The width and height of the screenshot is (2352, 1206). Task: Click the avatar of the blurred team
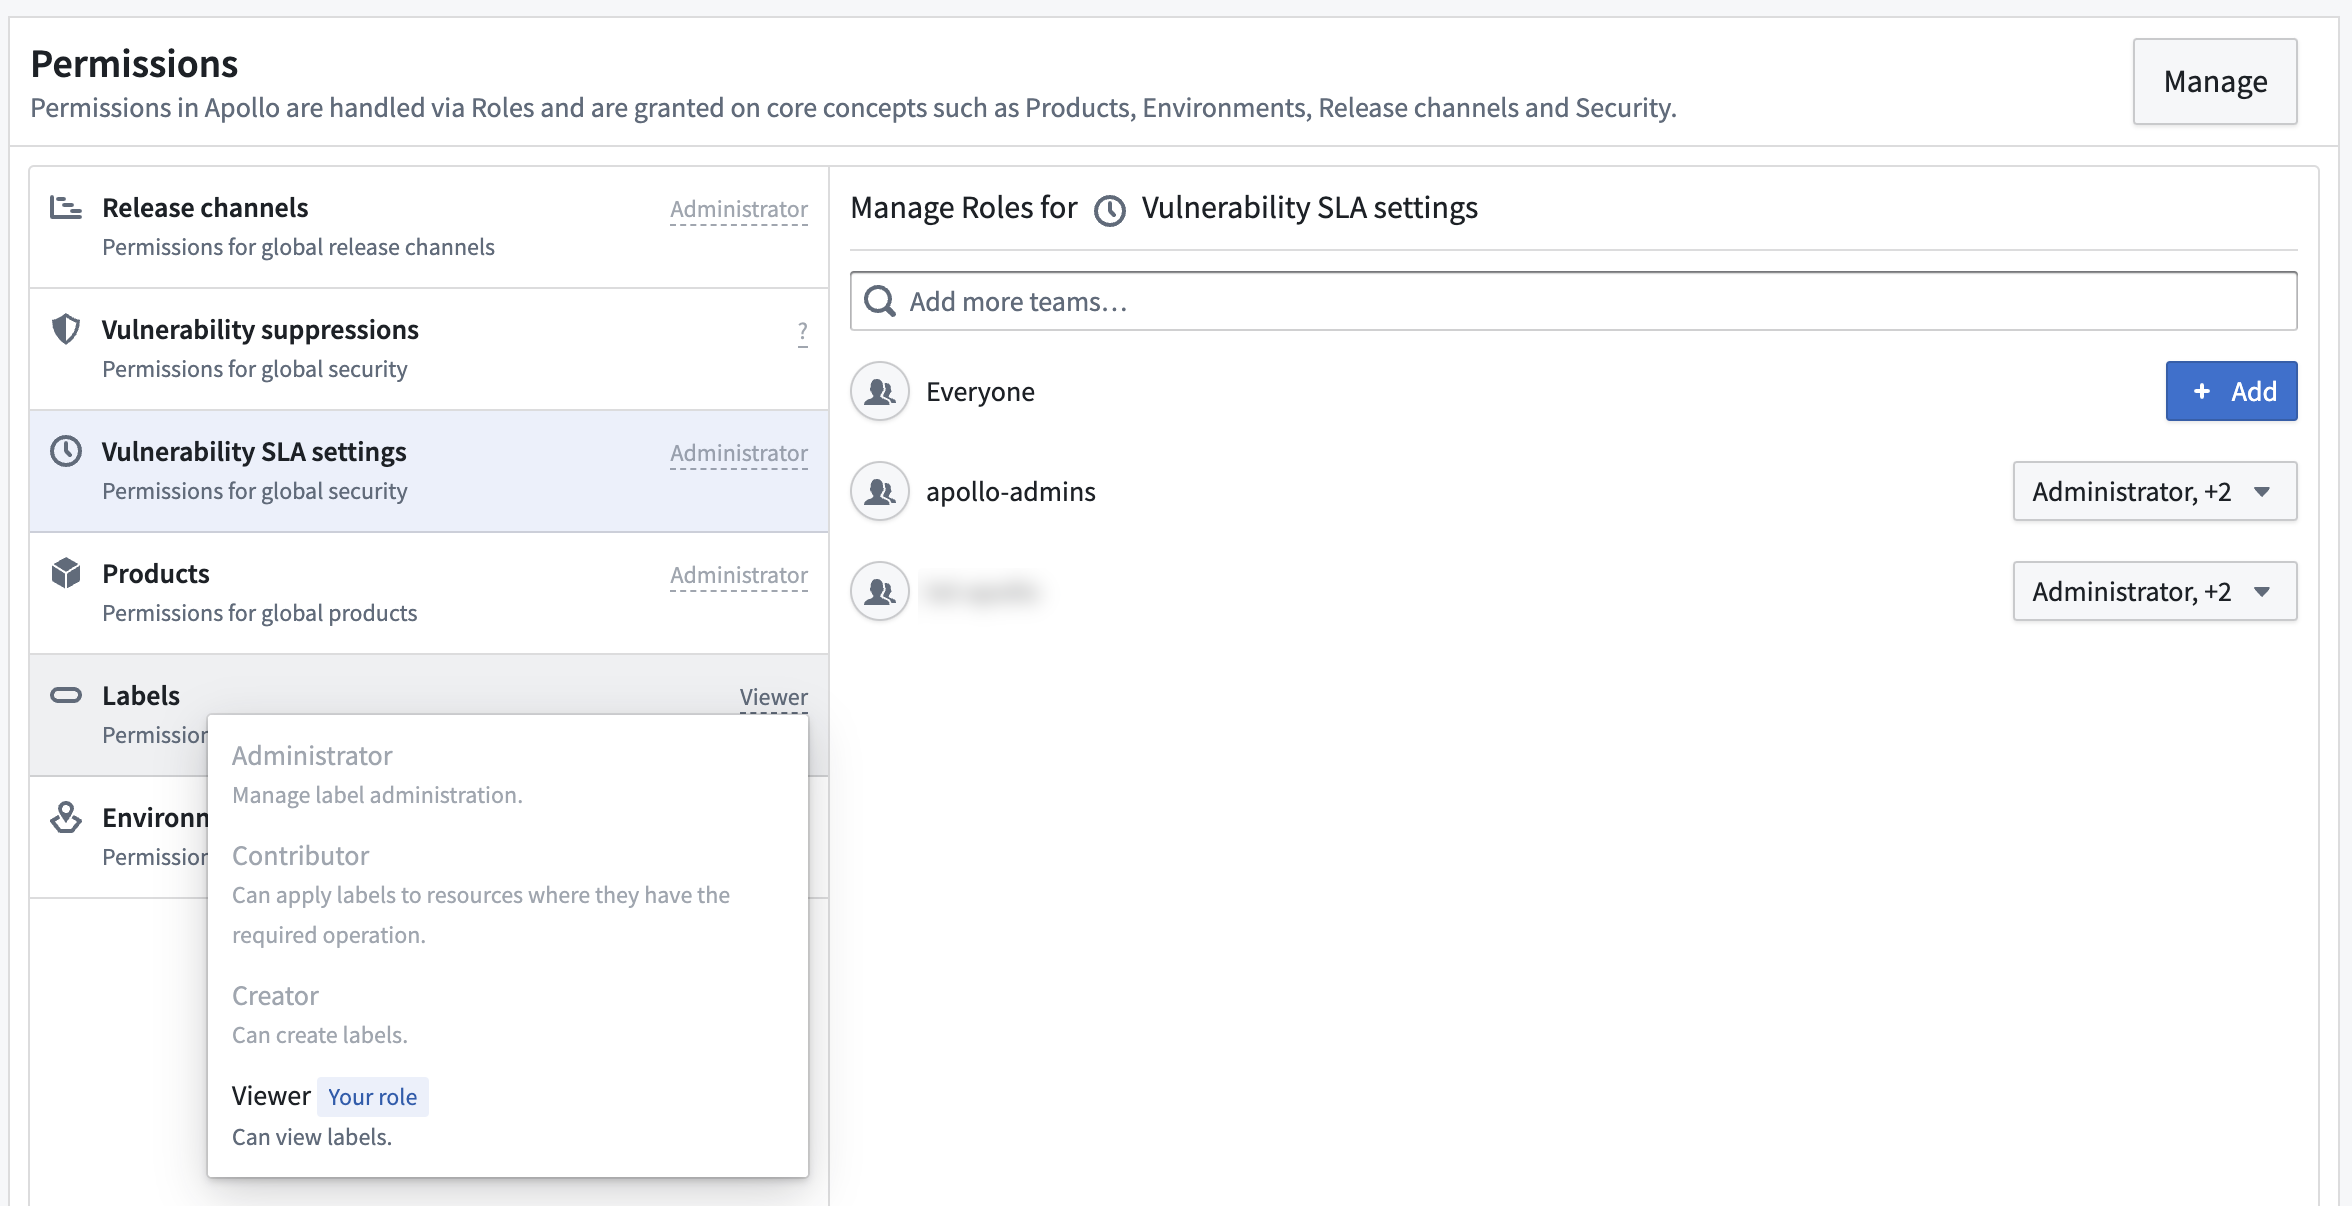(x=880, y=591)
